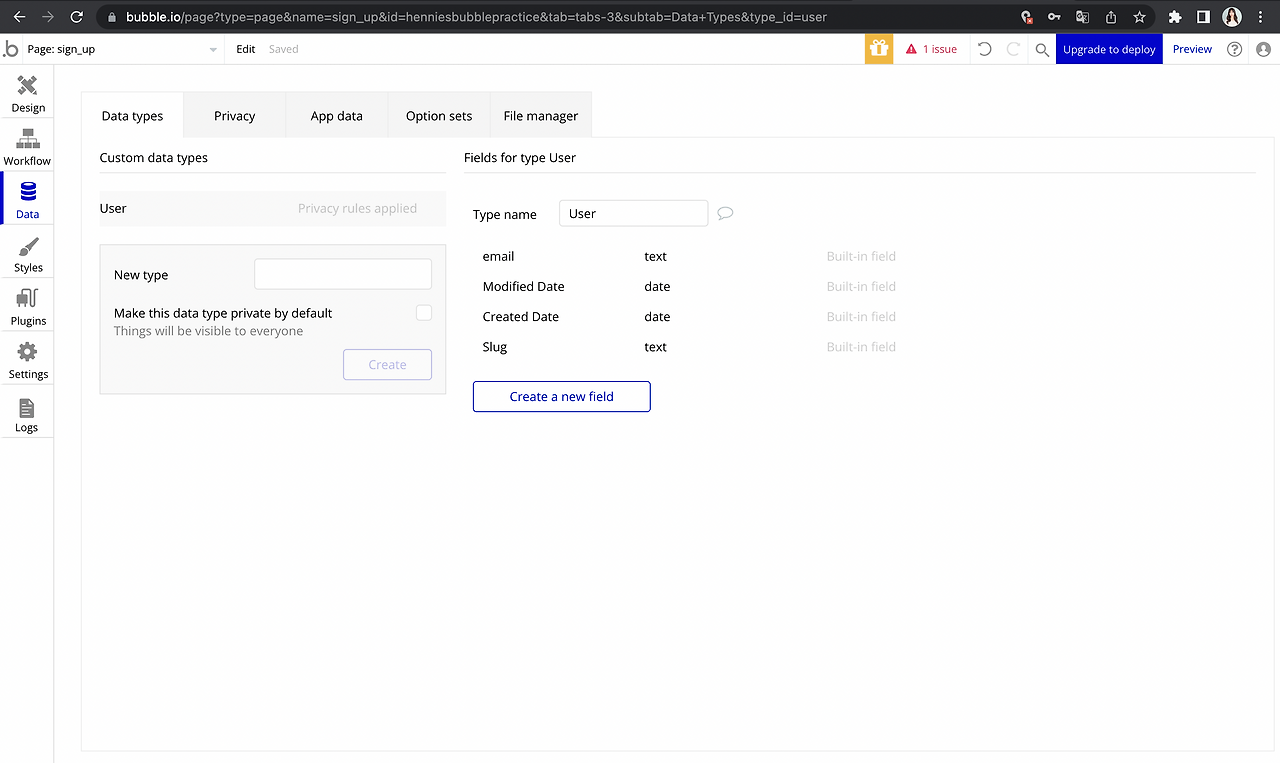1280x763 pixels.
Task: View the site info lock icon
Action: (x=111, y=17)
